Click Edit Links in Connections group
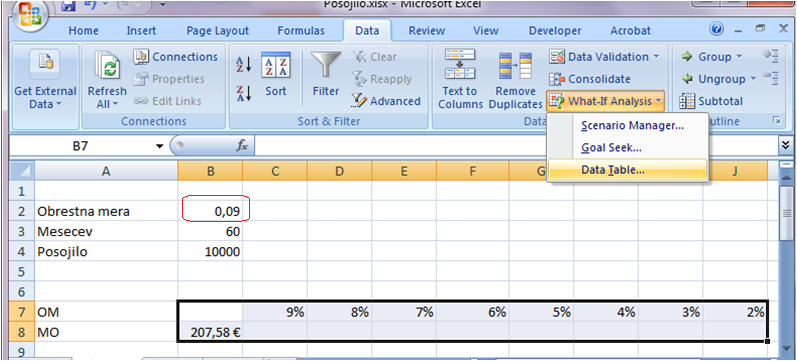This screenshot has width=797, height=361. pyautogui.click(x=168, y=101)
